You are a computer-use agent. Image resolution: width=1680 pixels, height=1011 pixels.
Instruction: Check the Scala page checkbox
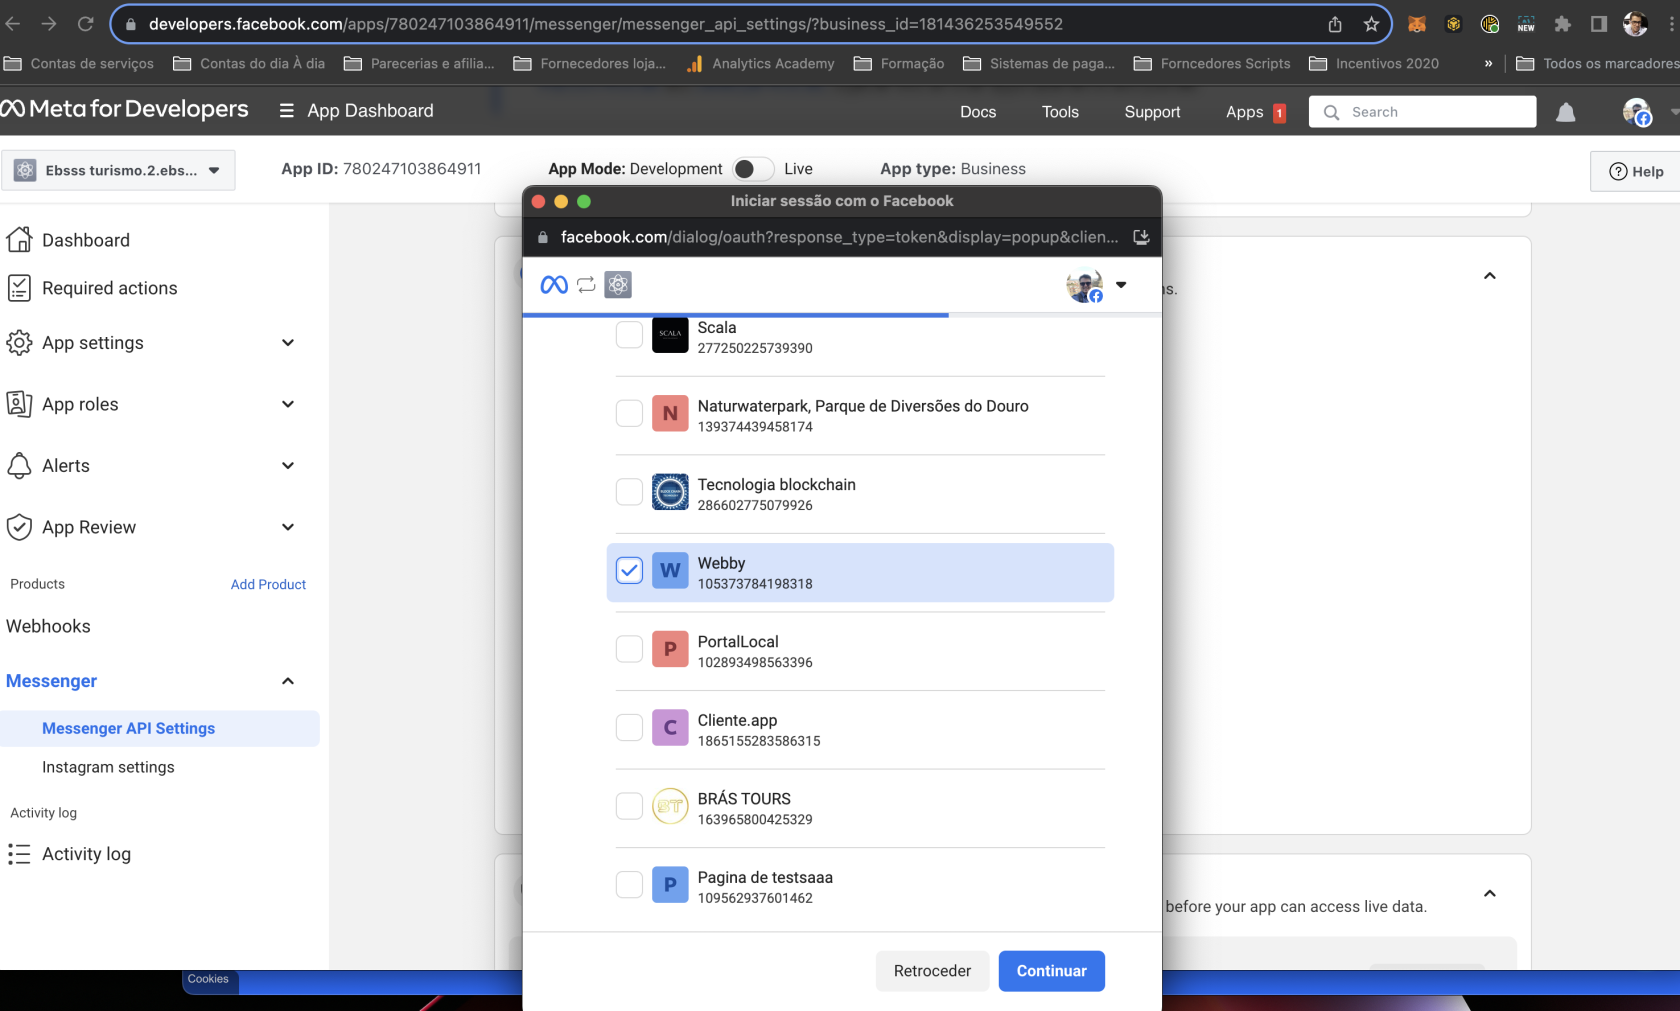(x=629, y=335)
